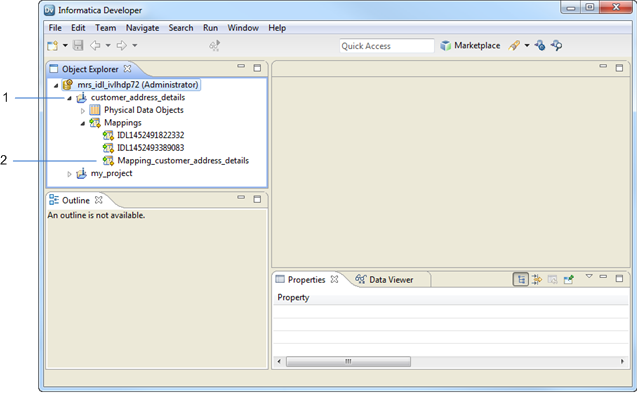Click the grayed third icon in Properties toolbar
The height and width of the screenshot is (393, 638).
click(x=552, y=279)
